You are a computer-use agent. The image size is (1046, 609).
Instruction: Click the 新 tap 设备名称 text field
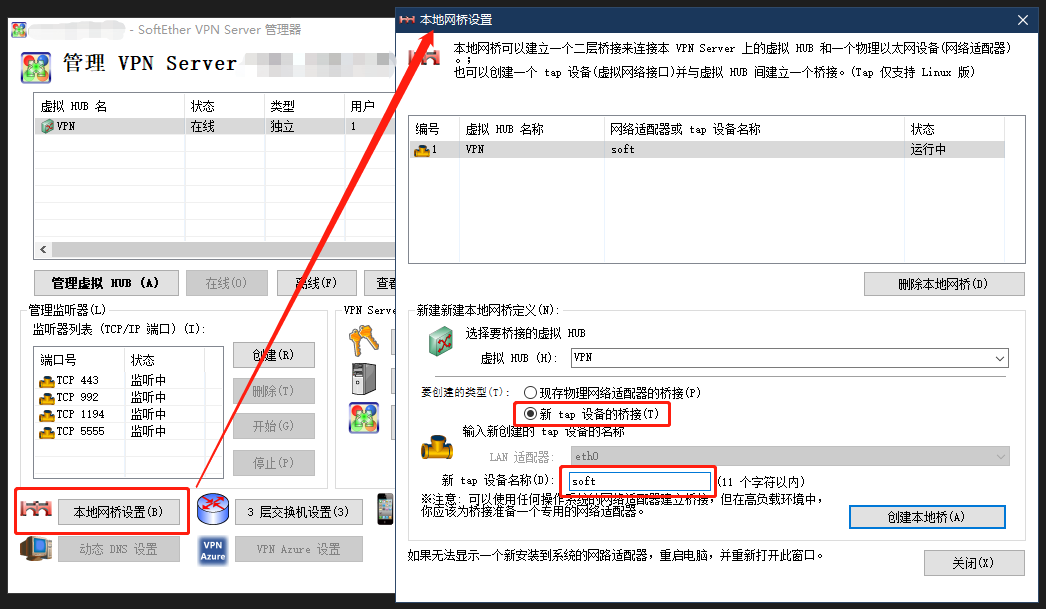point(638,481)
